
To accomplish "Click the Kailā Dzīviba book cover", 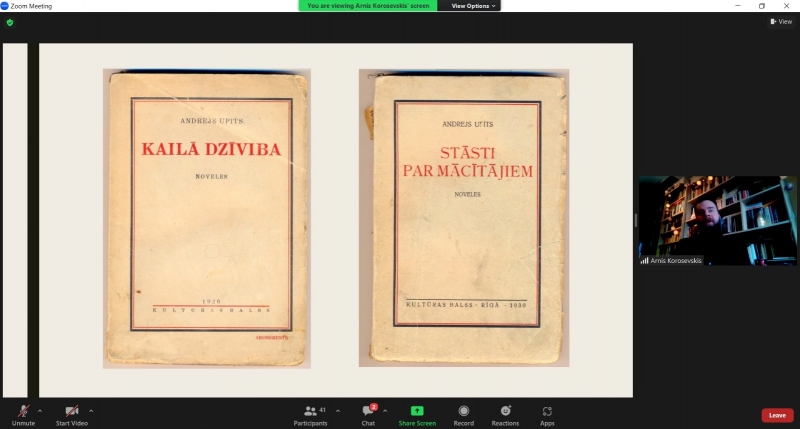I will pyautogui.click(x=207, y=218).
